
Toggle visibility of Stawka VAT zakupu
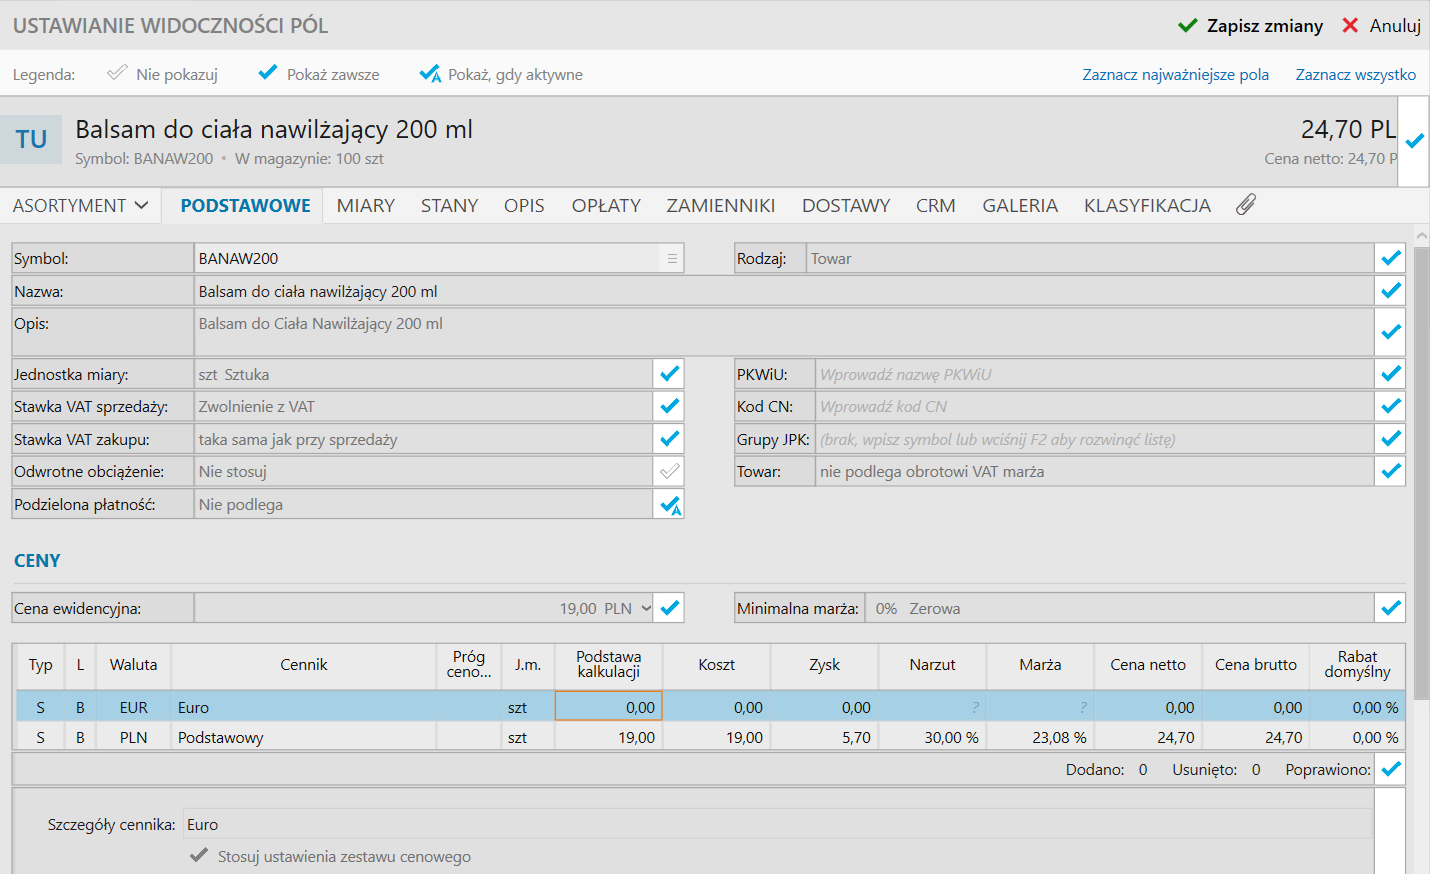[x=669, y=439]
